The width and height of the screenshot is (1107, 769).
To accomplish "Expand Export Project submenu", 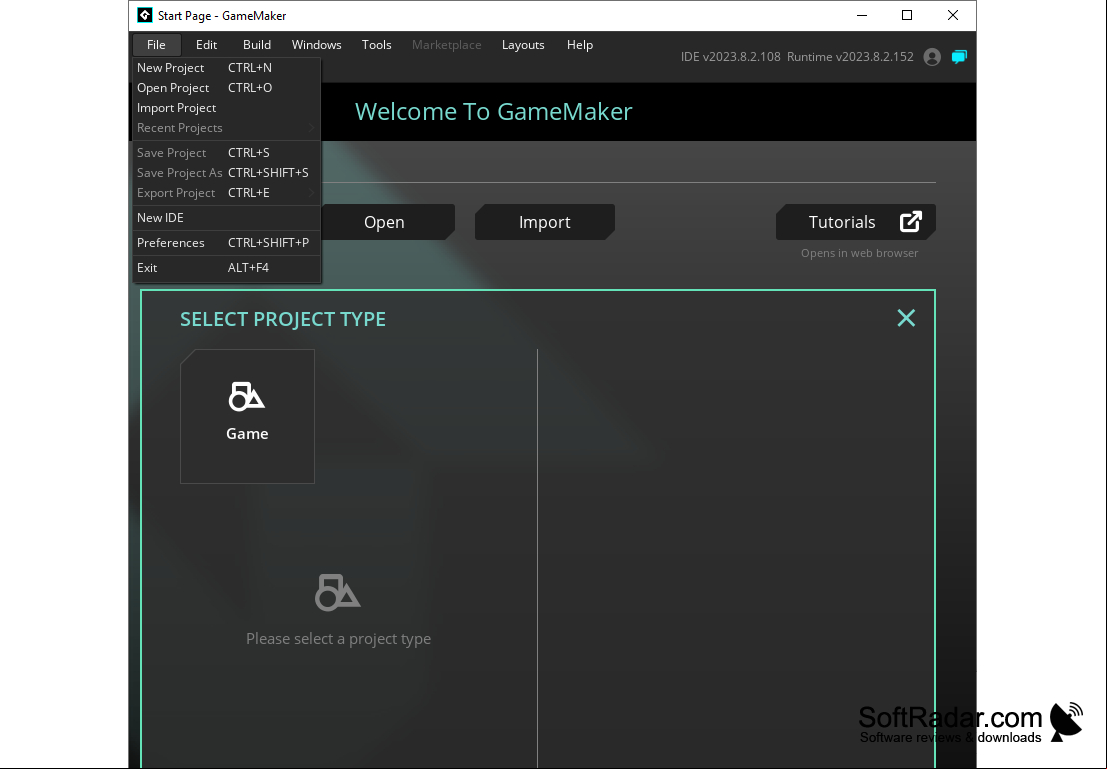I will pos(227,193).
